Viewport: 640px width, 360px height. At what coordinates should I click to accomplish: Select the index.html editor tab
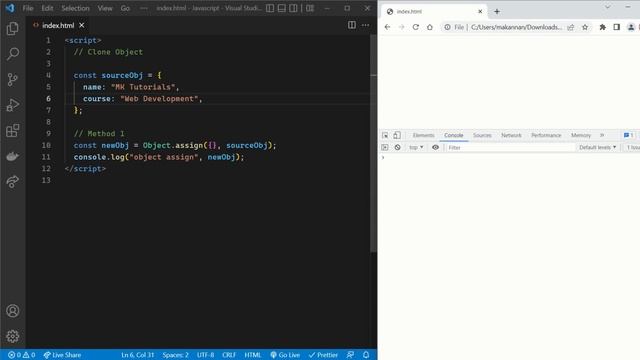58,25
